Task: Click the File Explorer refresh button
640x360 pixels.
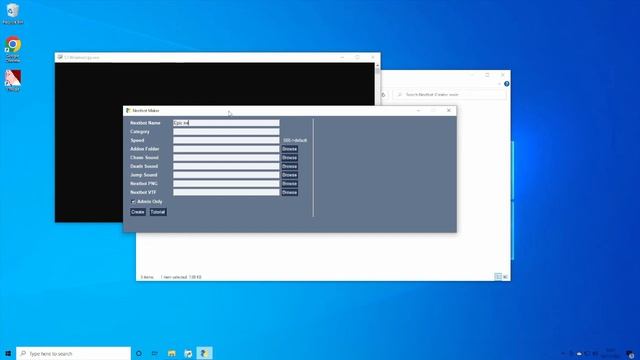Action: click(383, 95)
